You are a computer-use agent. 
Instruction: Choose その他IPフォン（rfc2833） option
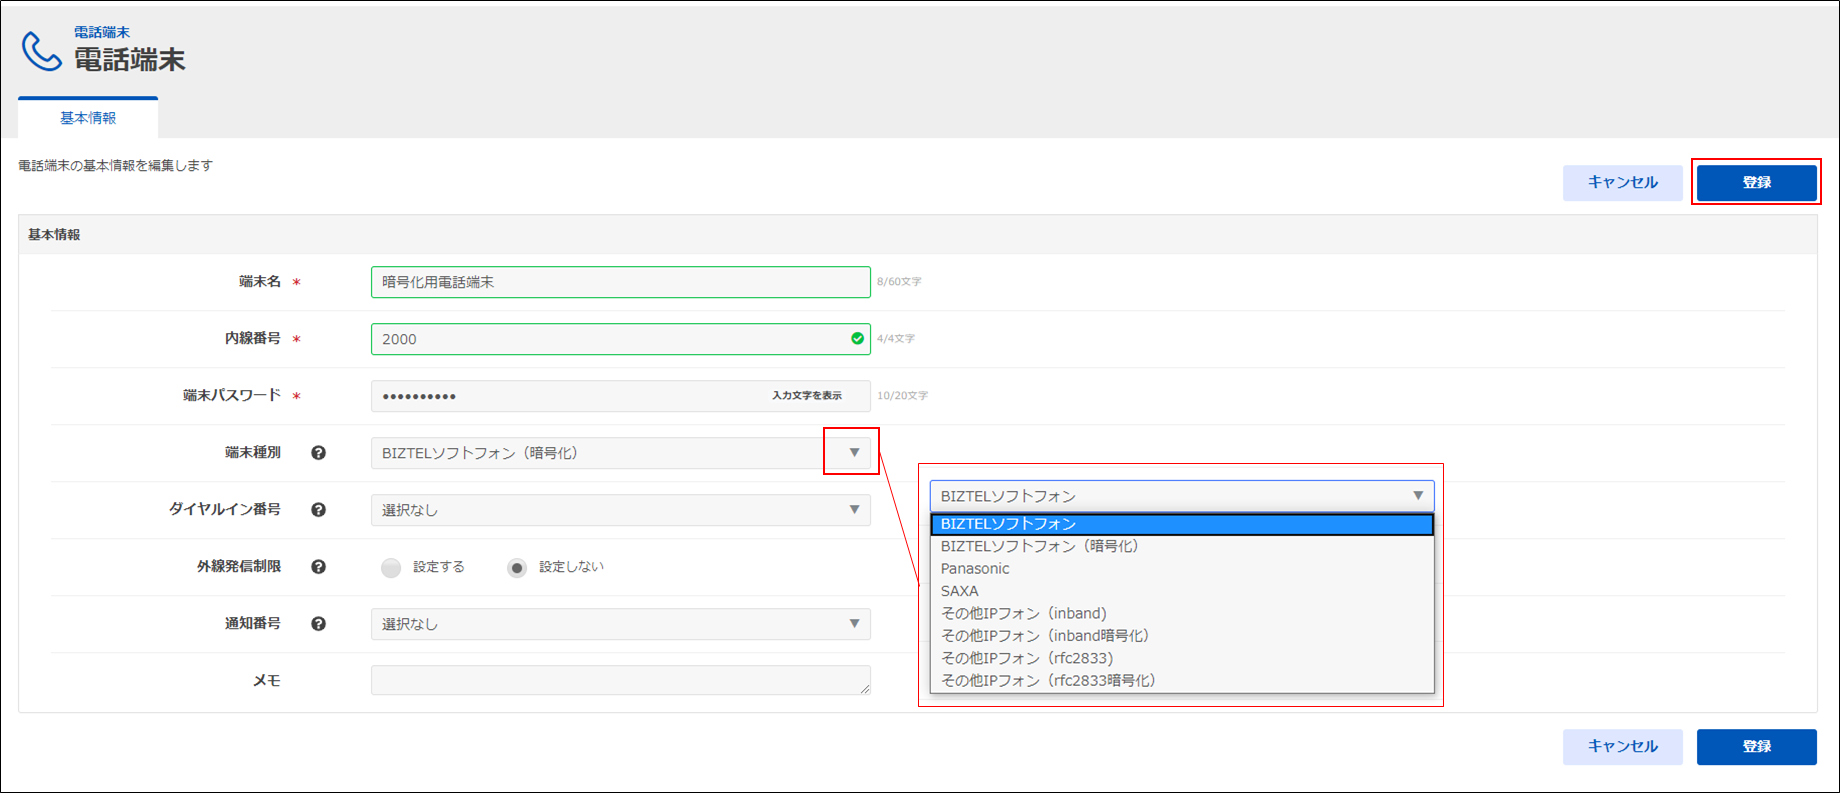coord(1182,658)
